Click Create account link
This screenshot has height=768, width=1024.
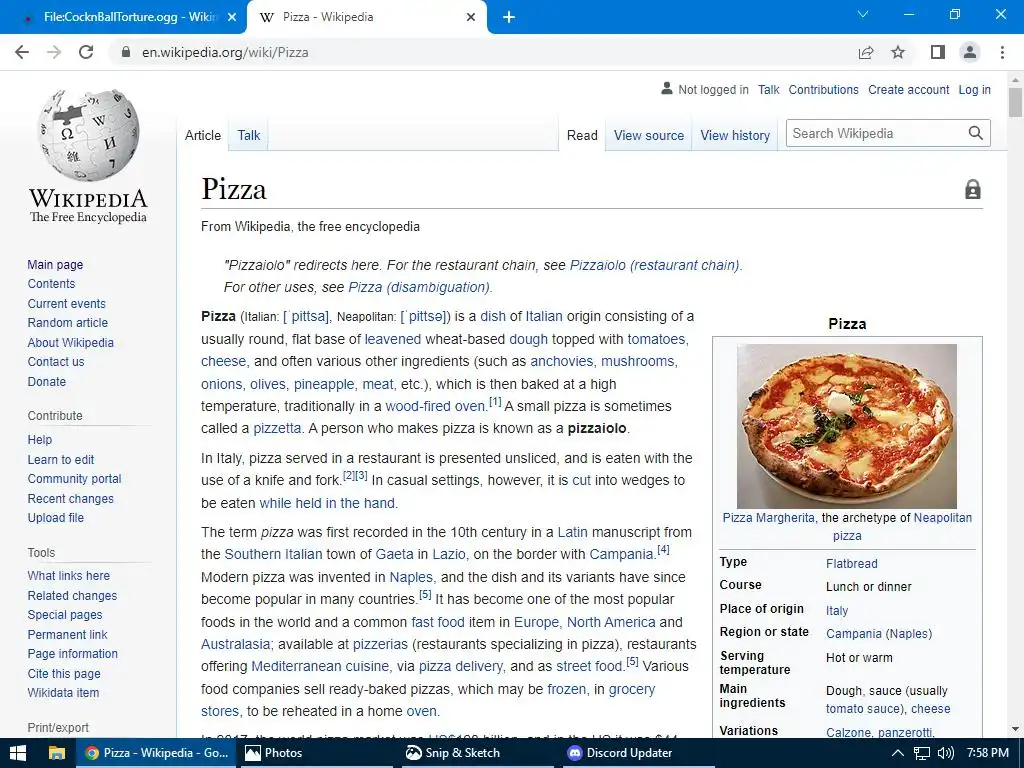[x=908, y=89]
